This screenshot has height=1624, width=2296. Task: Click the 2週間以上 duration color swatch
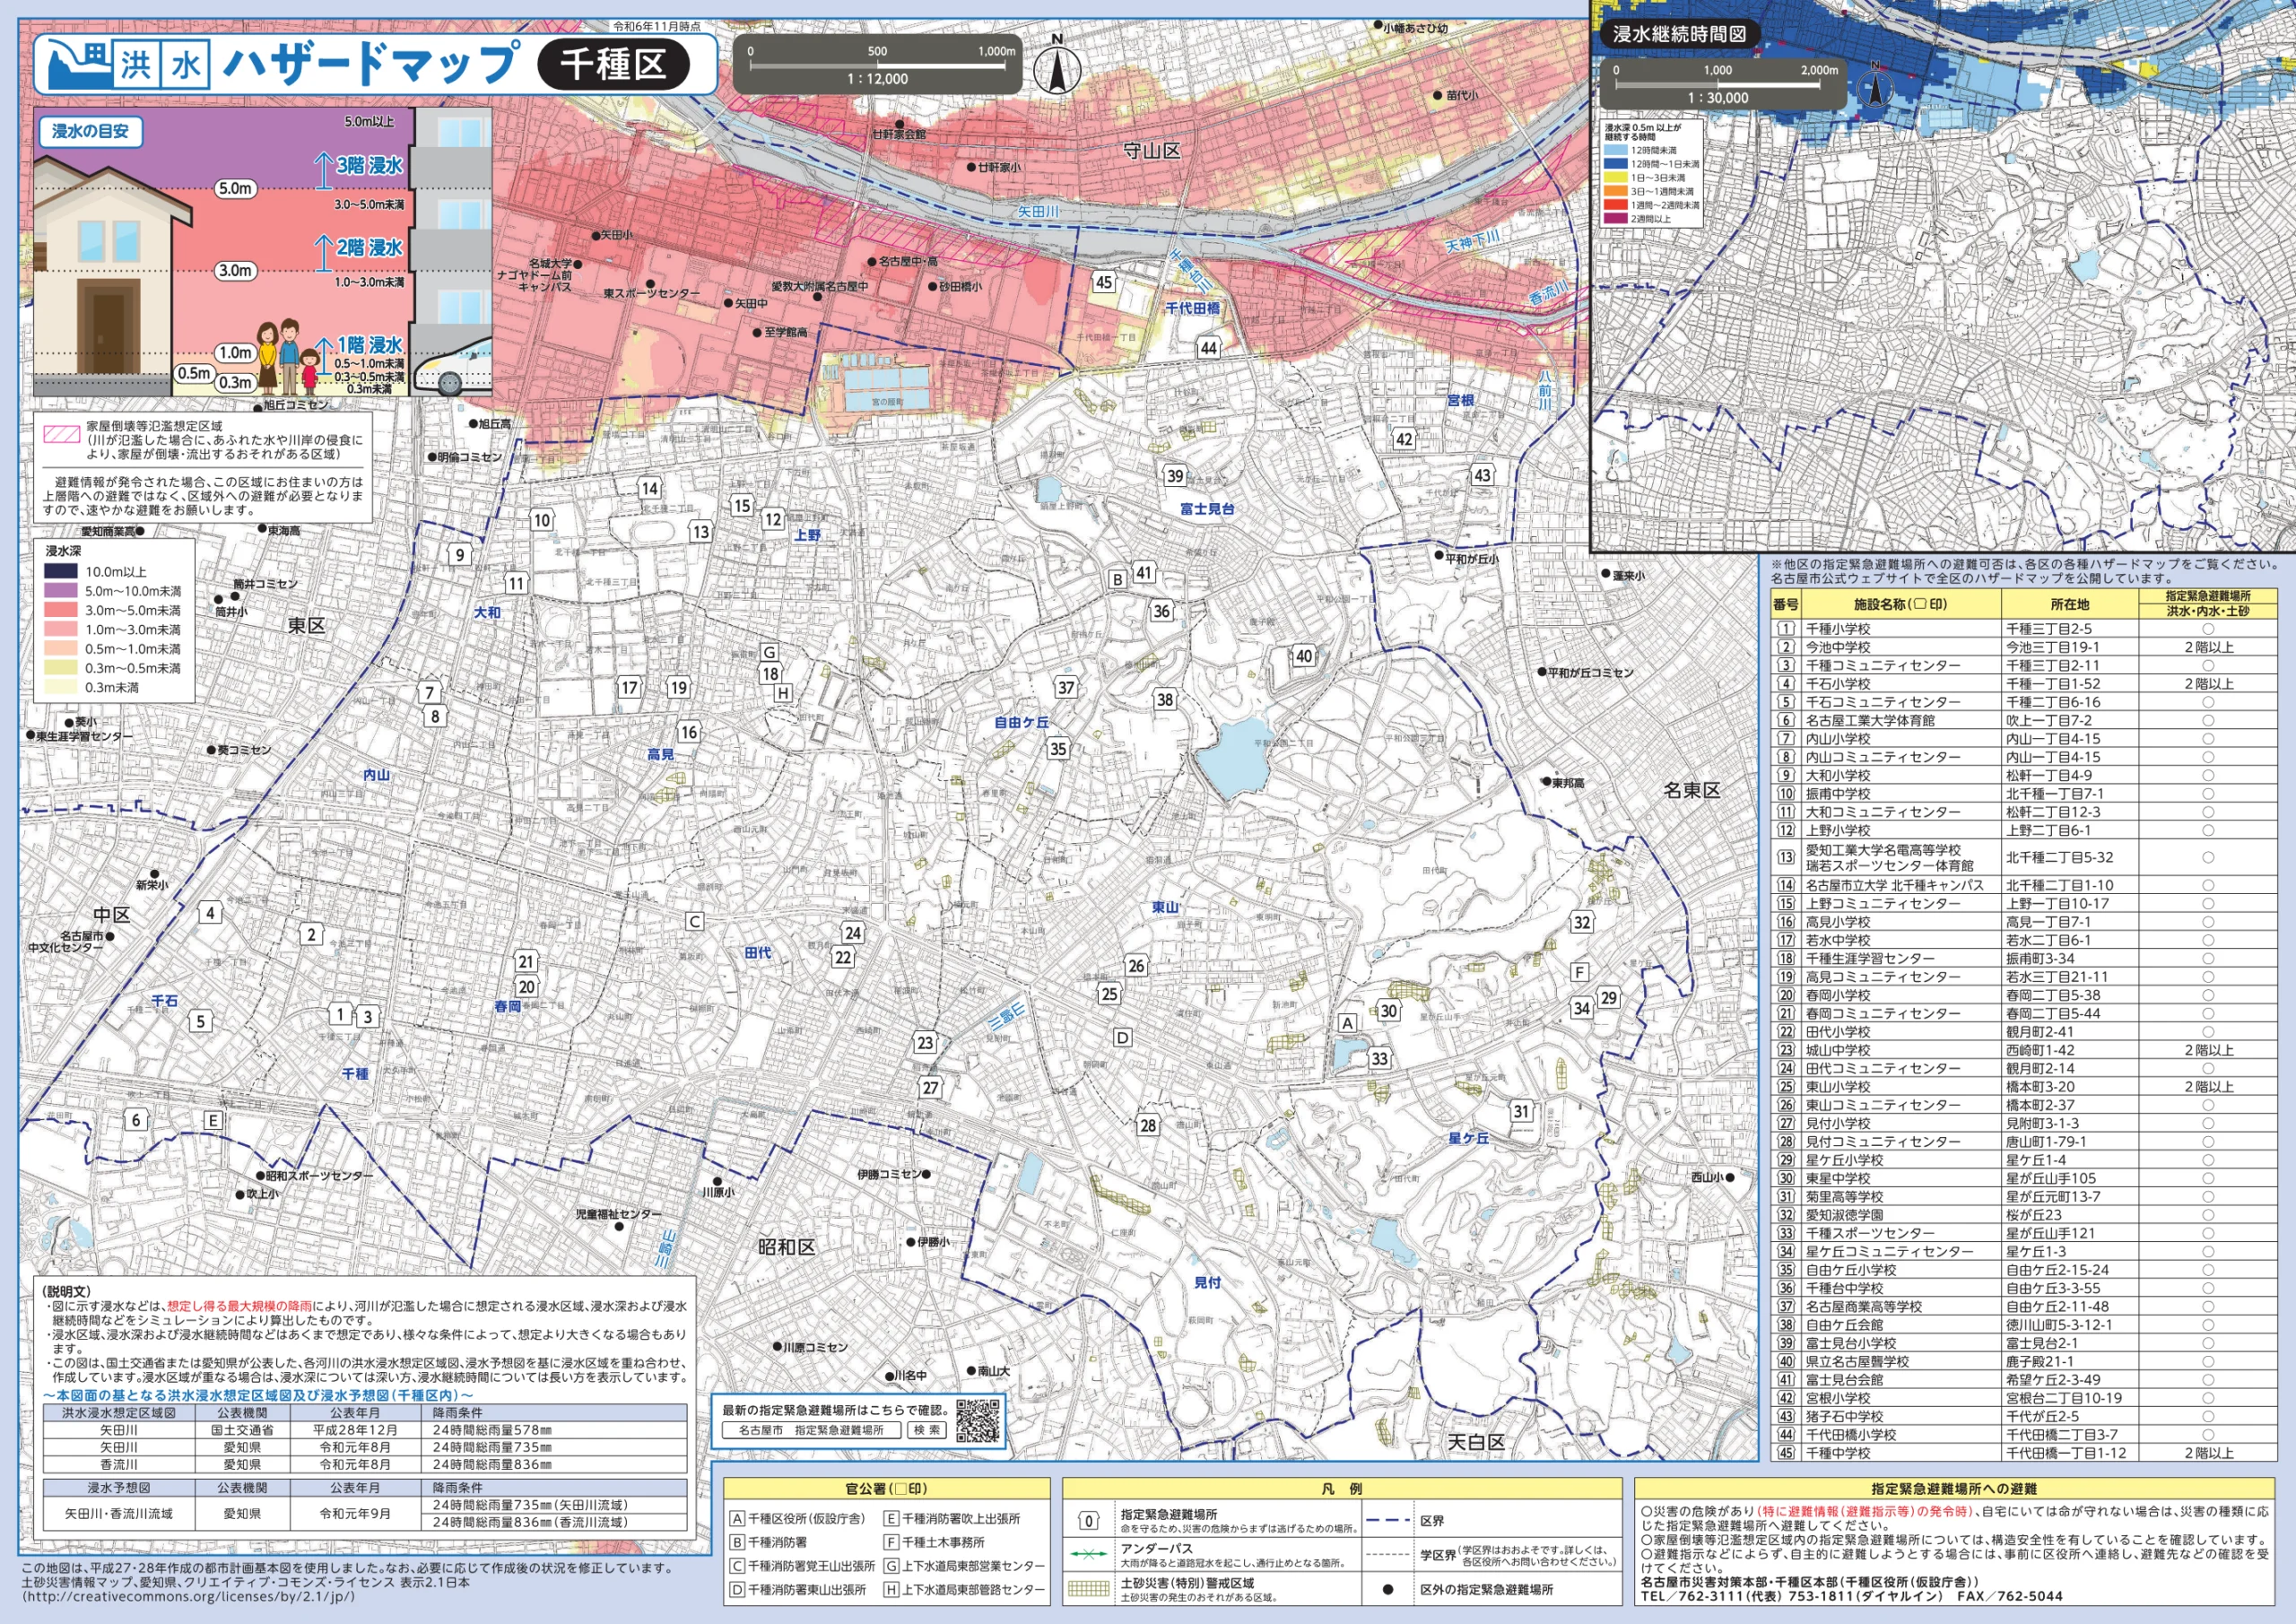tap(1615, 218)
